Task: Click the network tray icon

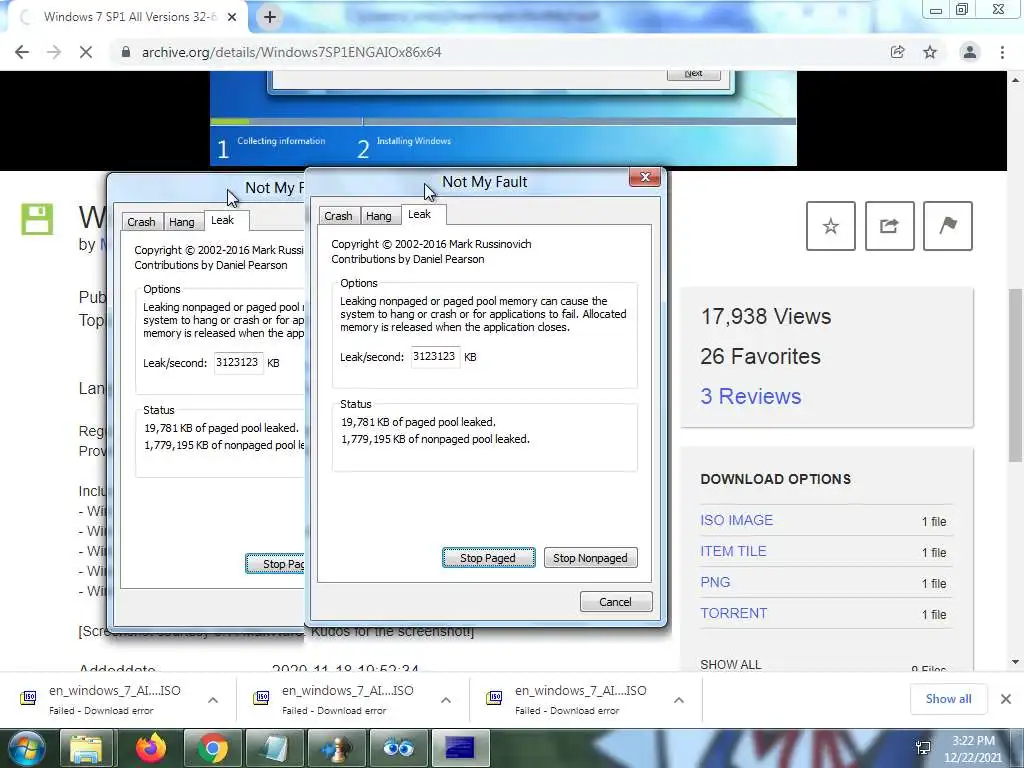Action: coord(923,748)
